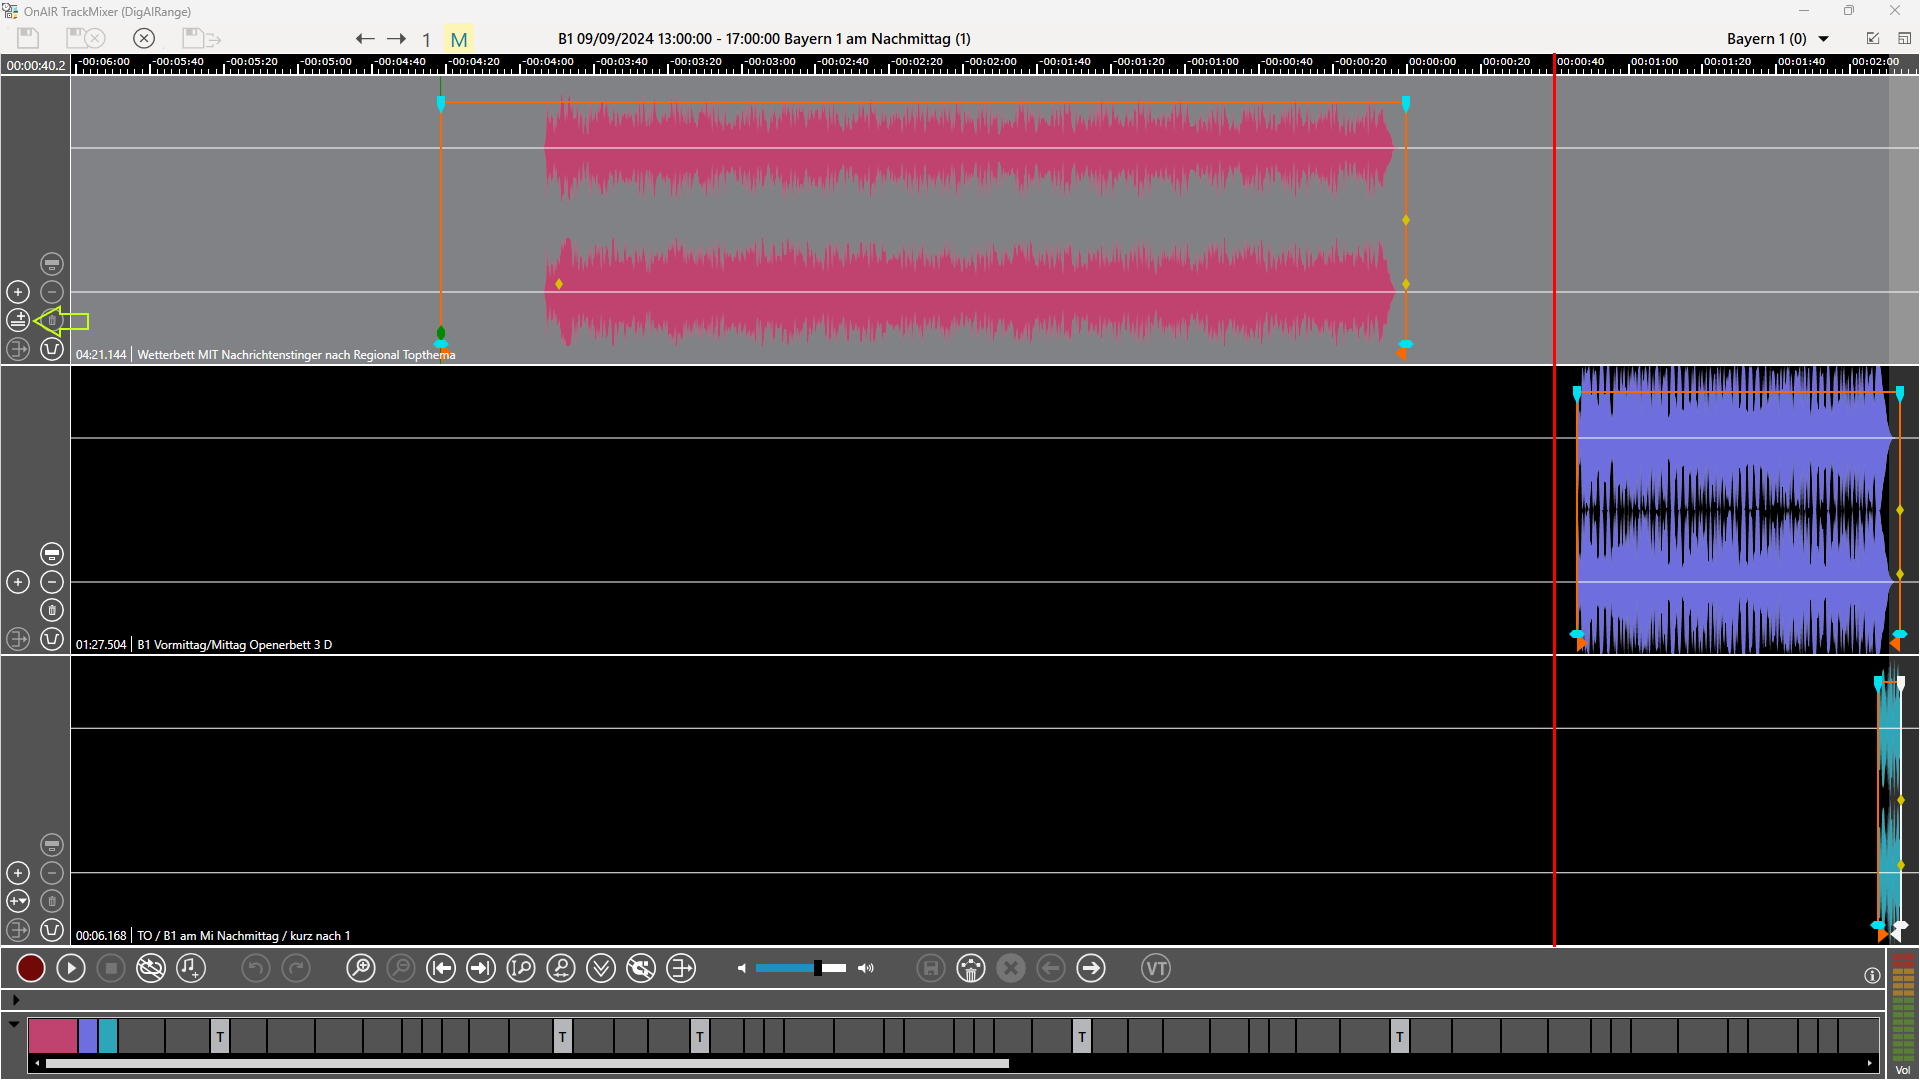
Task: Click the trash bin delete icon in bottom toolbar
Action: coord(971,968)
